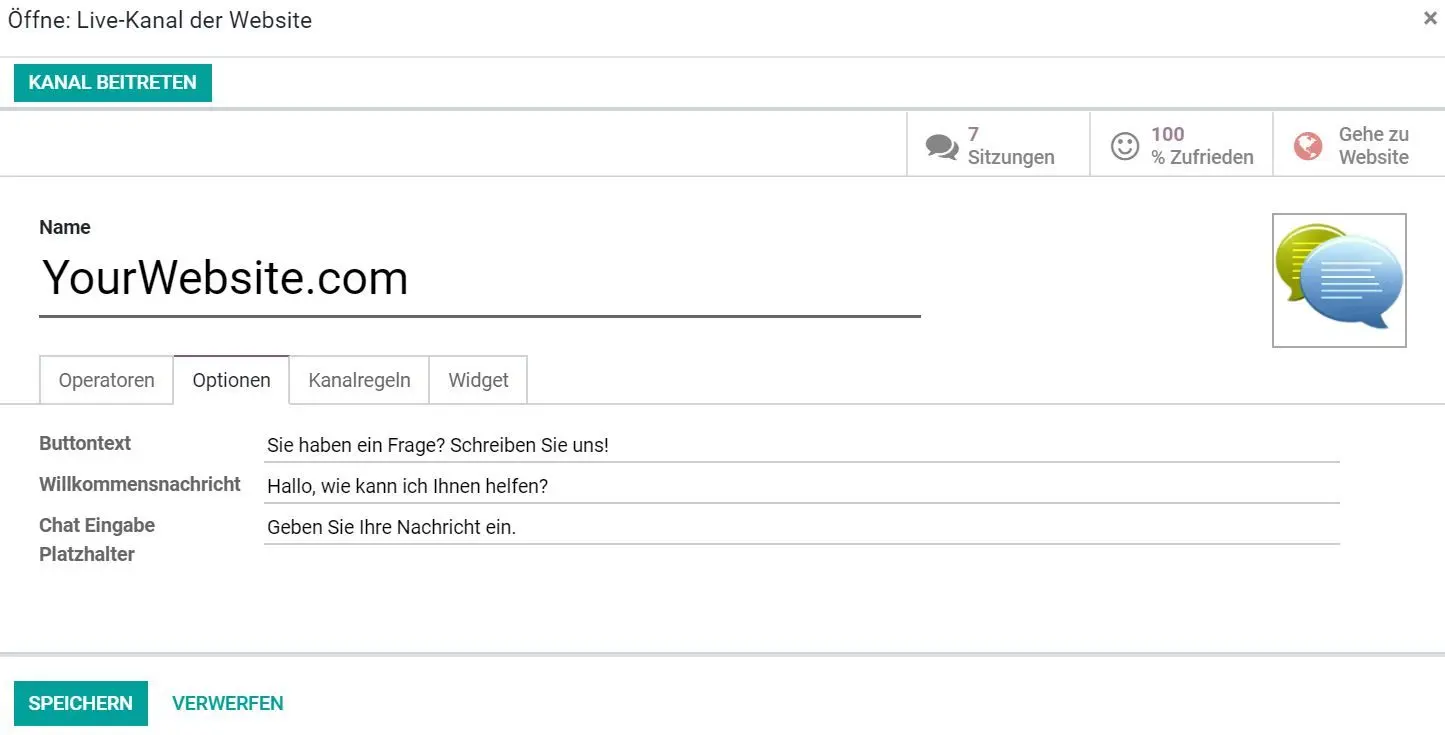Screen dimensions: 1445x735
Task: Click the Chat Eingabe Platzhalter field
Action: (x=801, y=528)
